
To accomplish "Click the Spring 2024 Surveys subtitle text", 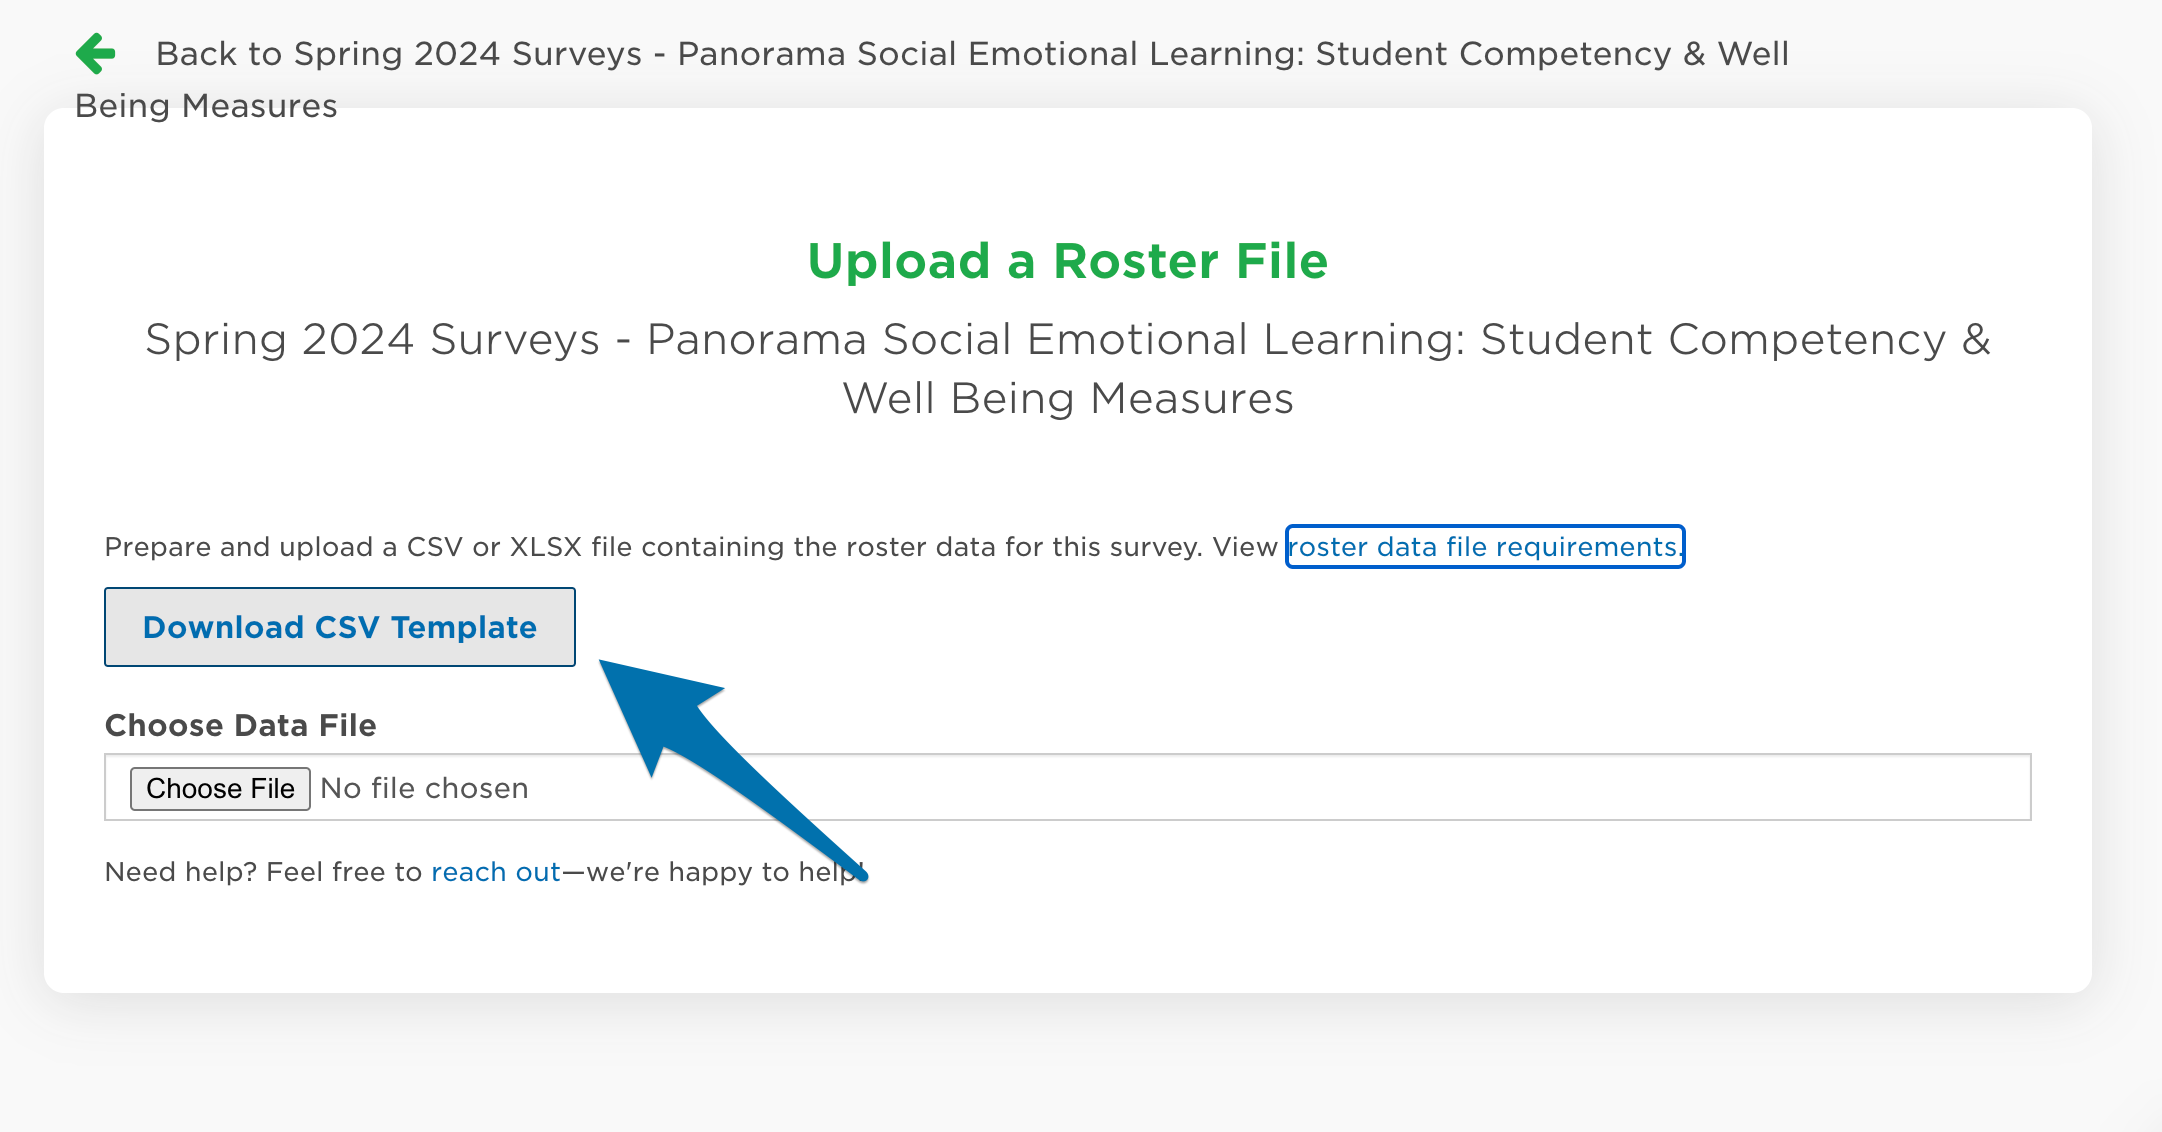I will [1068, 368].
